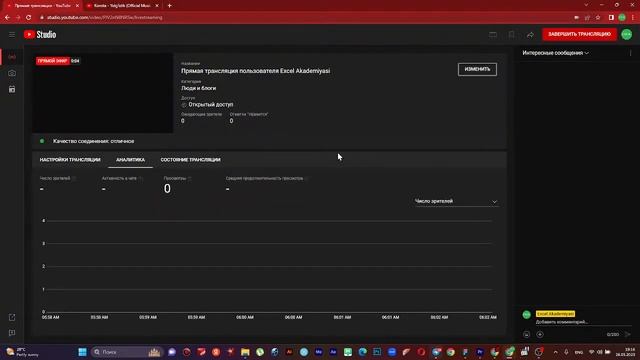Click the Изменить button
The image size is (640, 360).
477,69
